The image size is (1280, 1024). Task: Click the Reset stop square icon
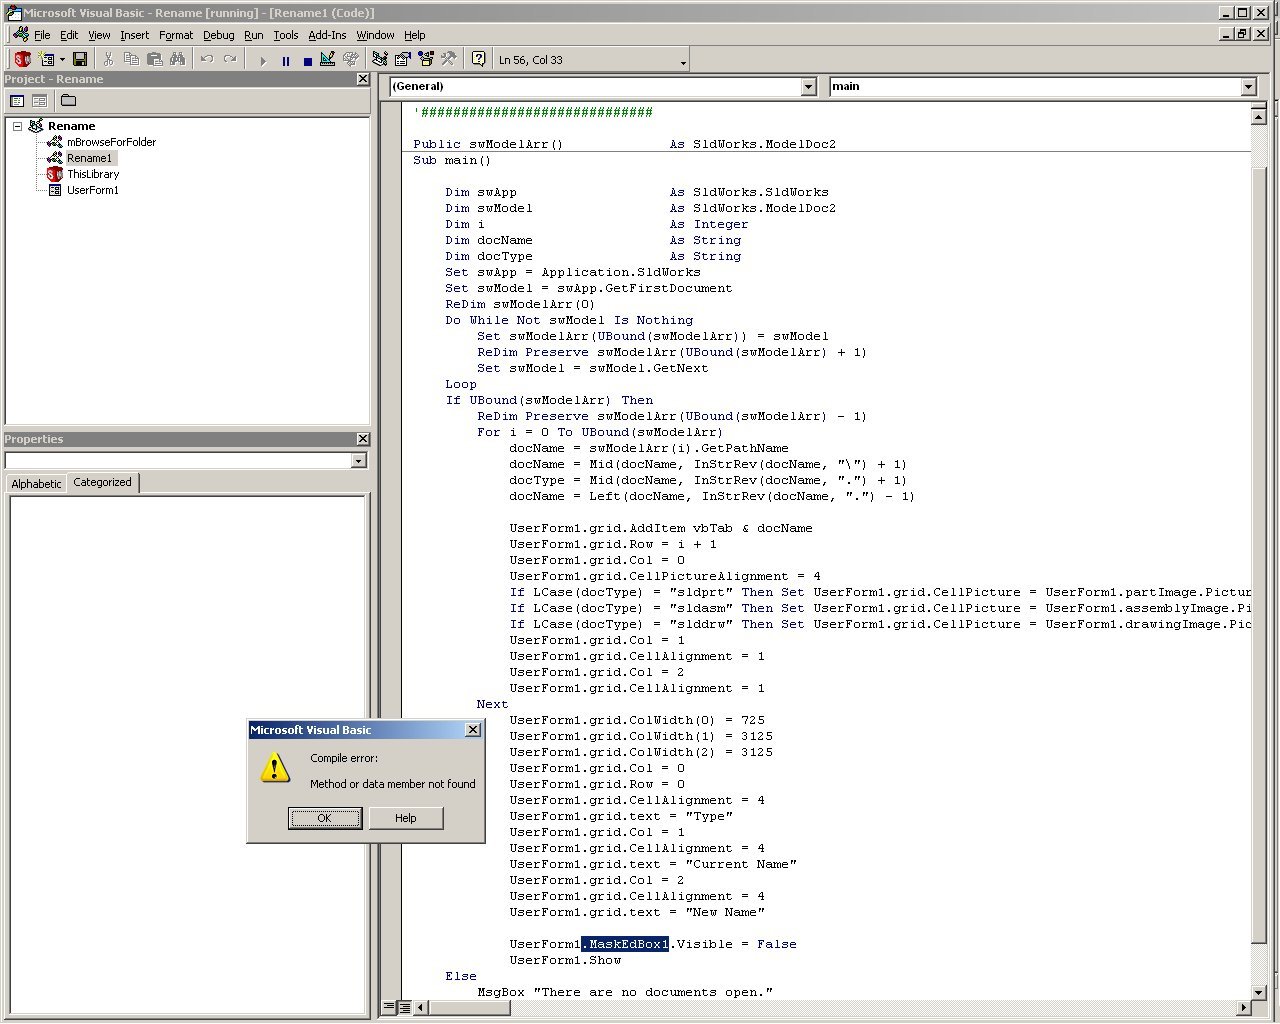[x=308, y=61]
